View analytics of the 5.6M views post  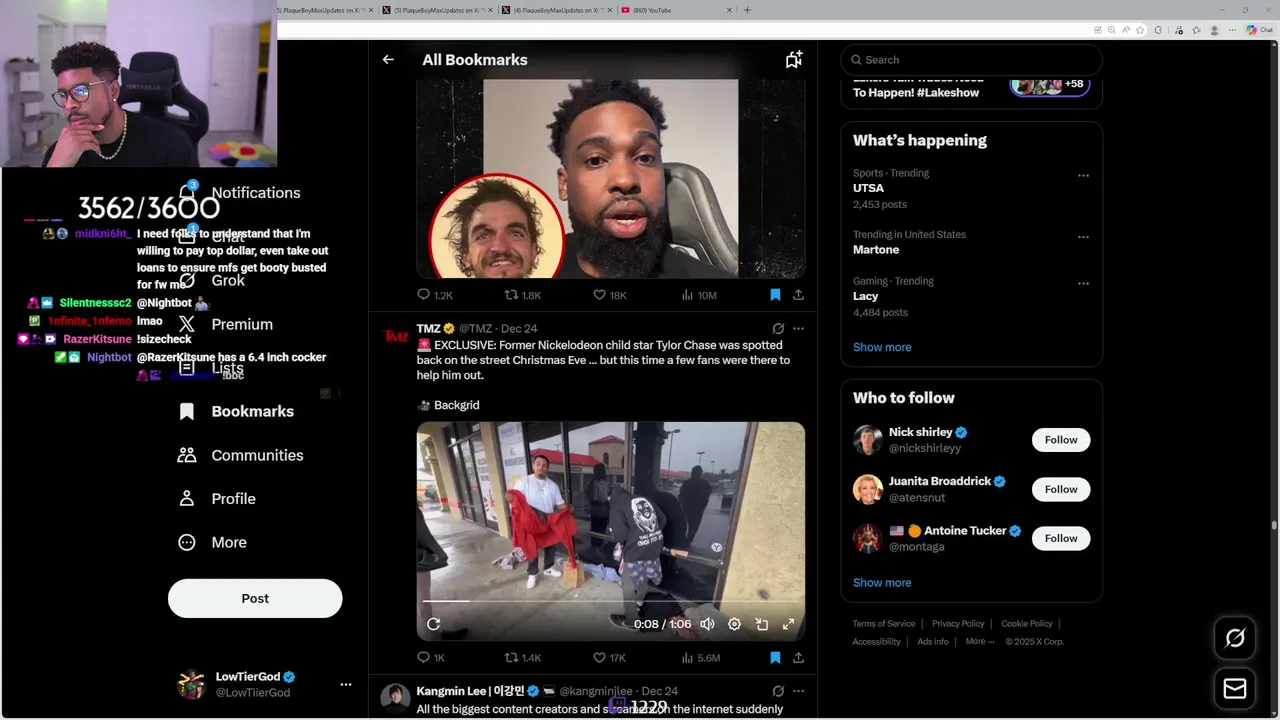point(700,658)
